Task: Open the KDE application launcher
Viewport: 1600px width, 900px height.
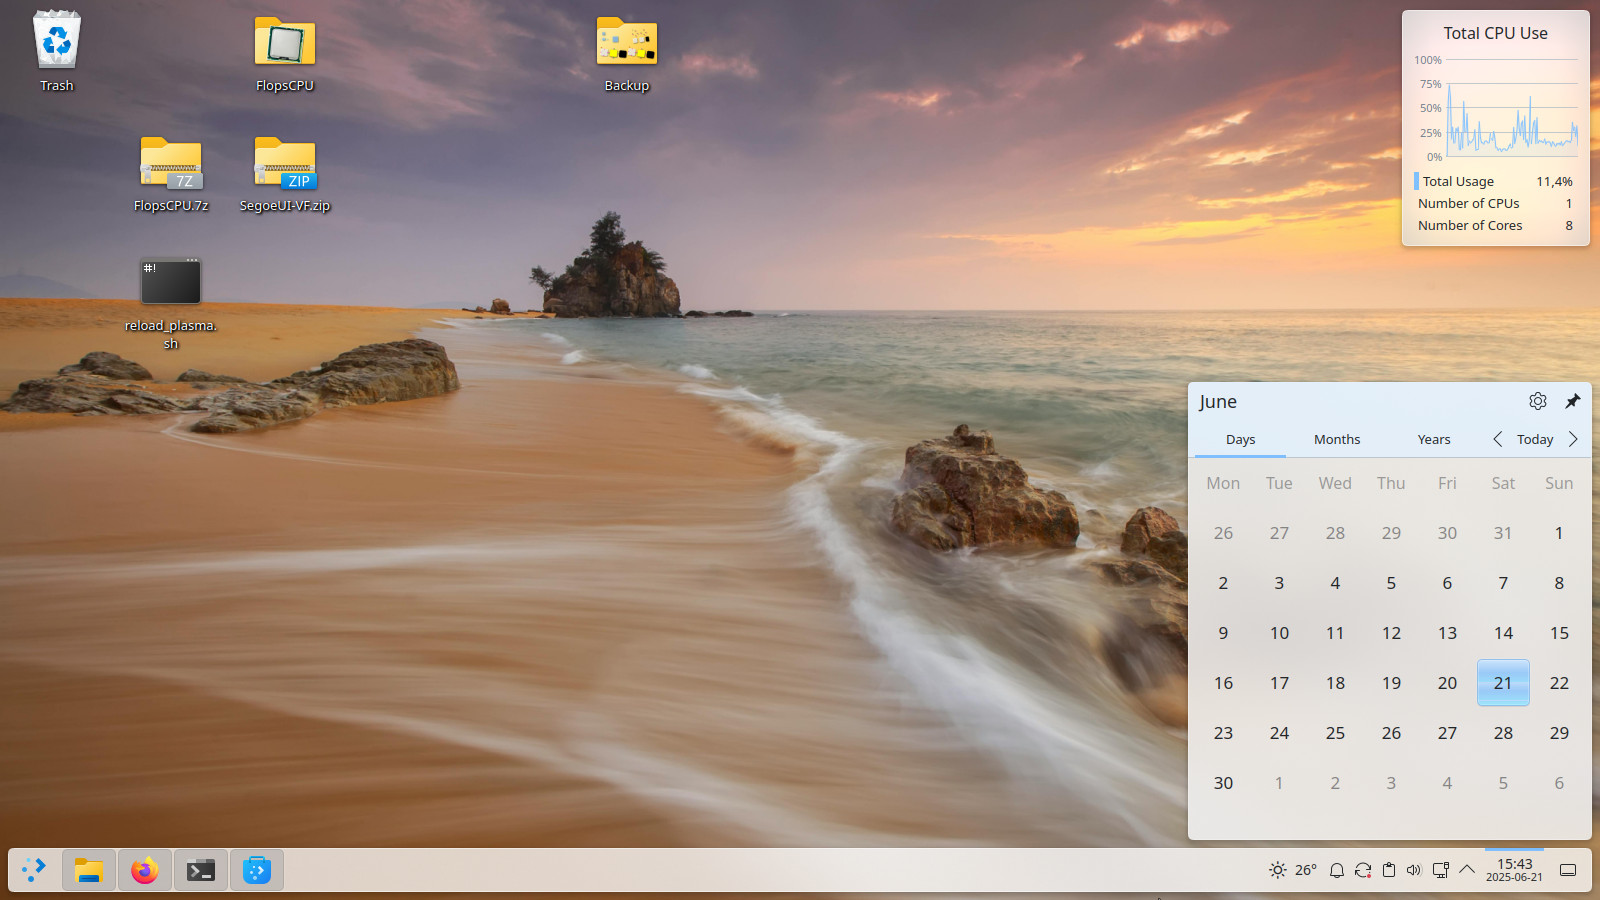Action: [34, 870]
